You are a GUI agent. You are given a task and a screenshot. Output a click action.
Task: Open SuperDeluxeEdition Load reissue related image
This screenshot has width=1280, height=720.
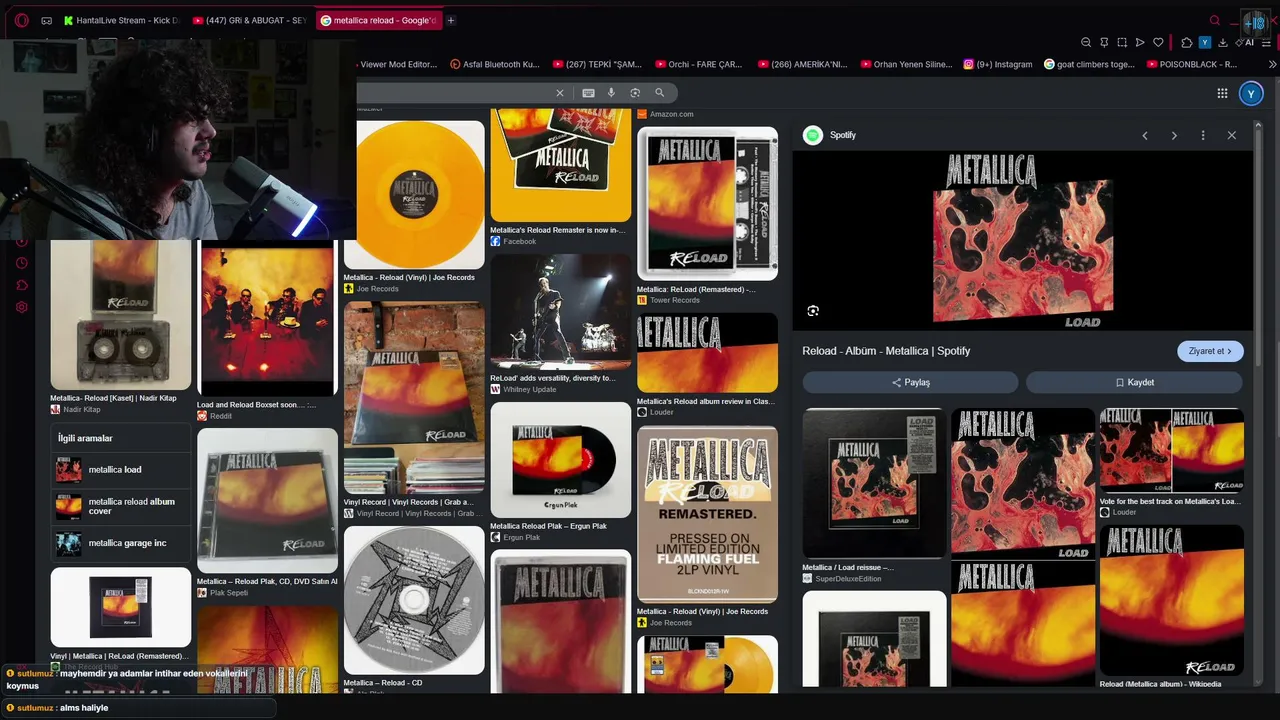point(874,483)
